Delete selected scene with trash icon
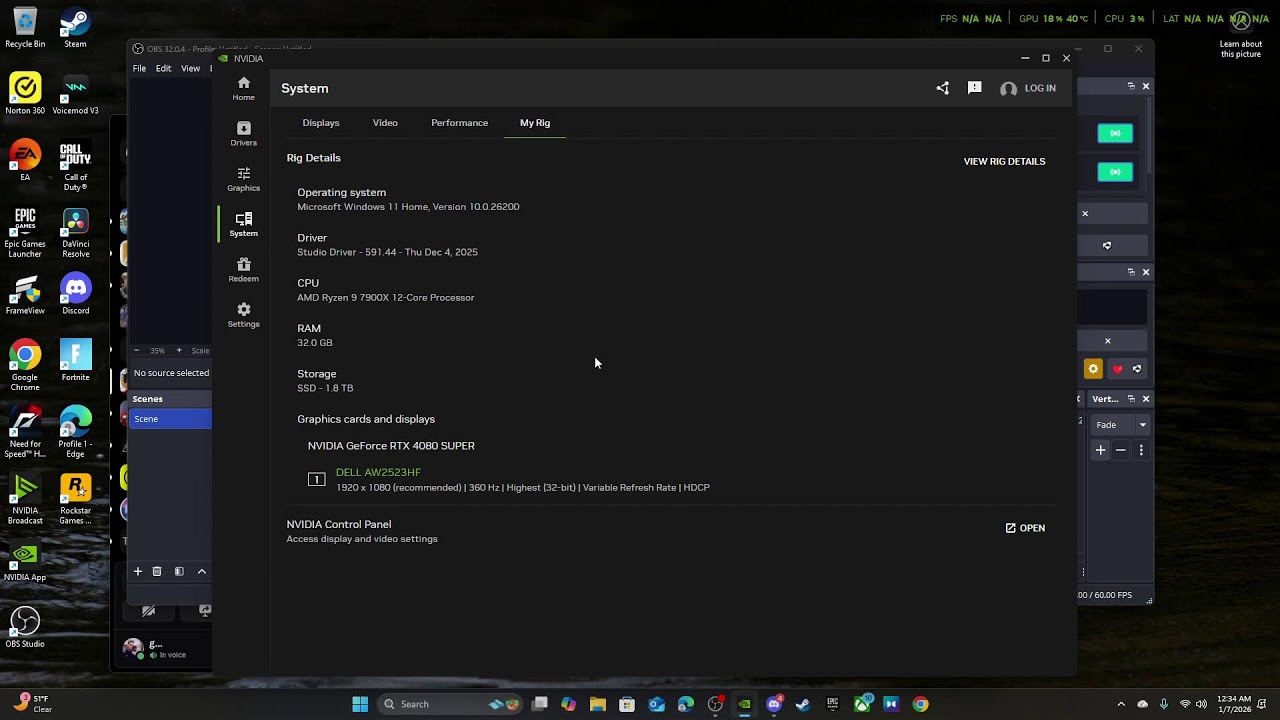Viewport: 1280px width, 720px height. pos(157,572)
